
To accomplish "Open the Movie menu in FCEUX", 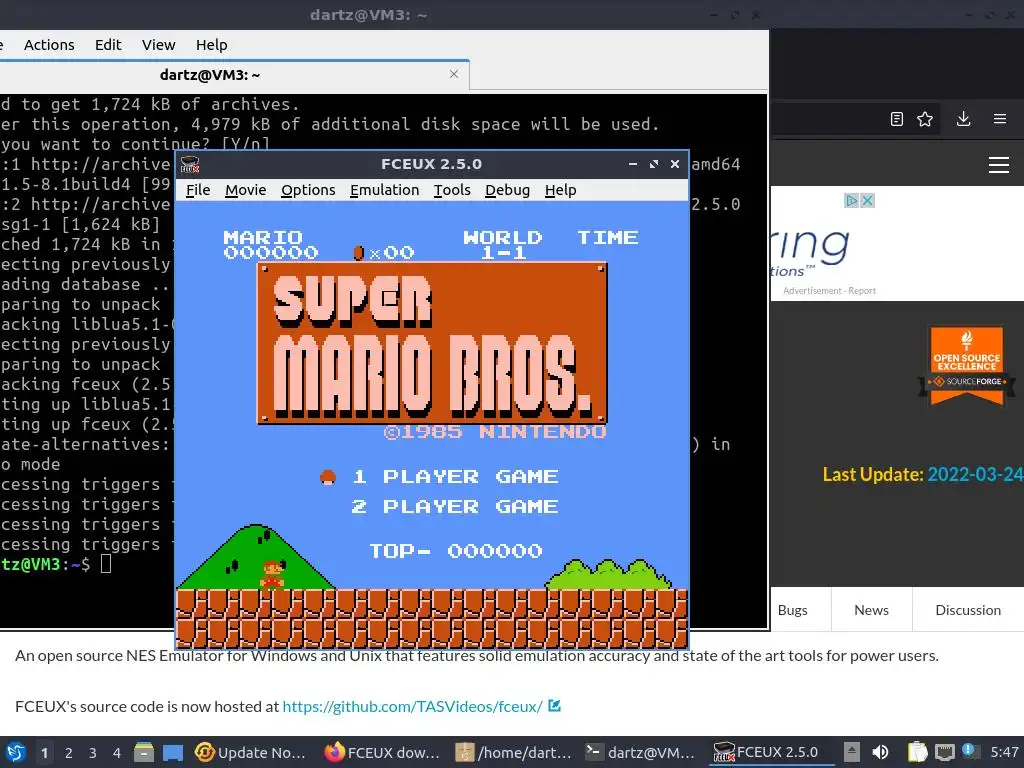I will point(246,190).
